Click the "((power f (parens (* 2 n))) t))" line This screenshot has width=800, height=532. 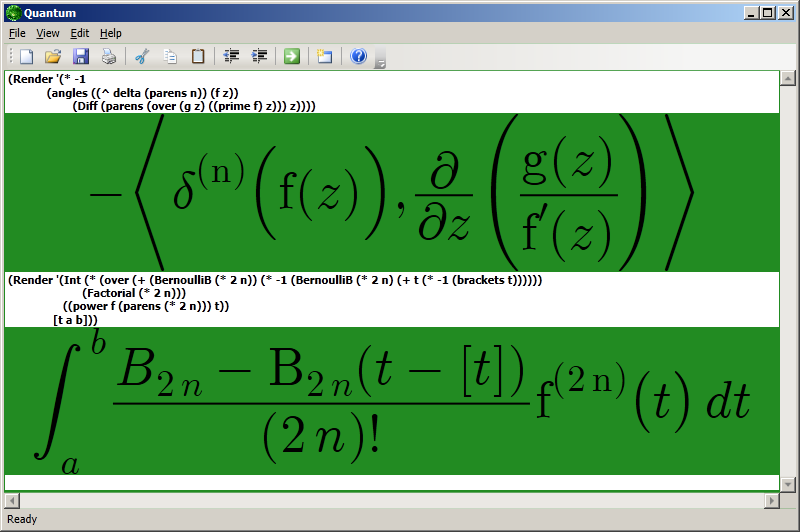pyautogui.click(x=146, y=307)
